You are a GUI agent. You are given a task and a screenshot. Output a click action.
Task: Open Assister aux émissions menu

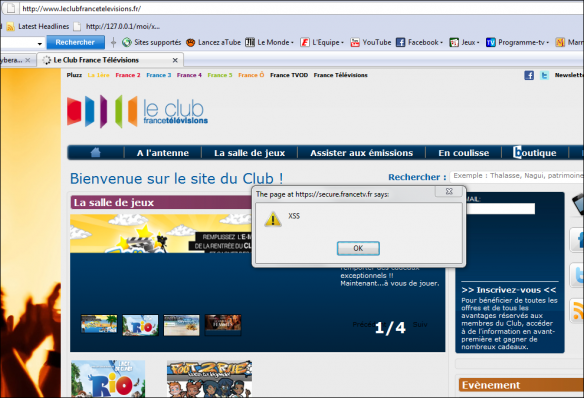pos(362,153)
